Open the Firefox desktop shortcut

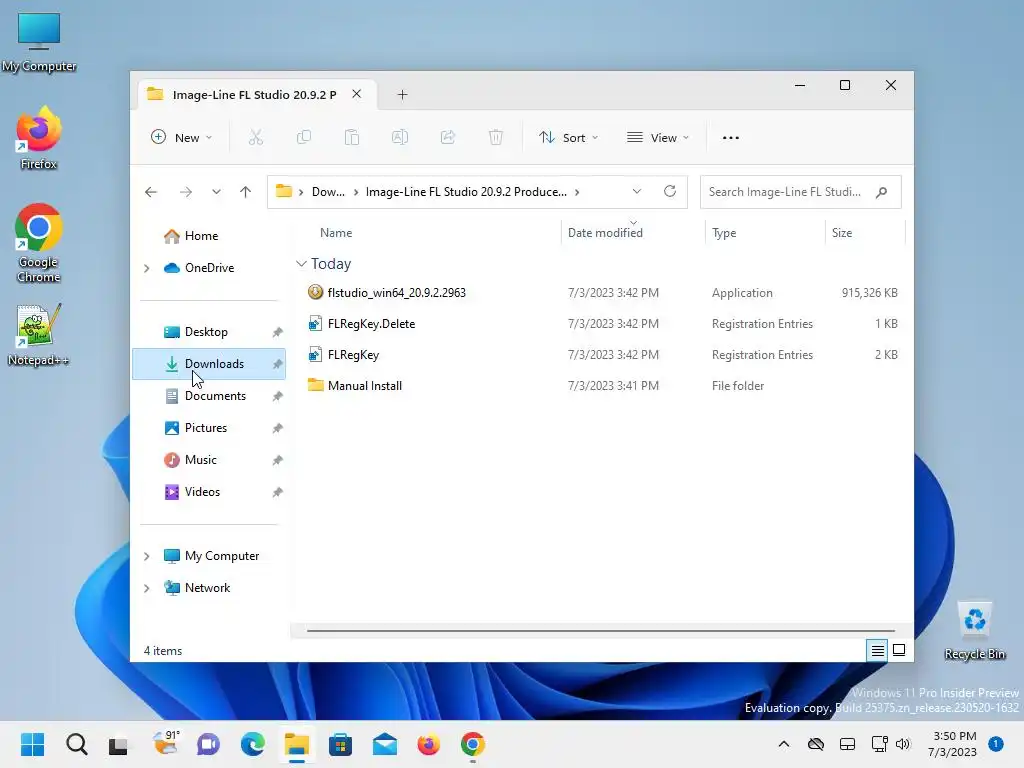pyautogui.click(x=39, y=138)
